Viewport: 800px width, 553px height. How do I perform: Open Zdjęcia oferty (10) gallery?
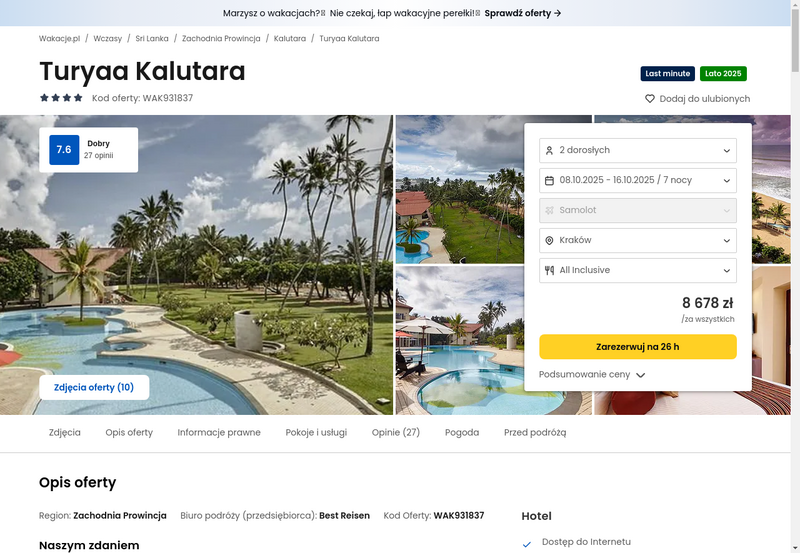coord(94,387)
